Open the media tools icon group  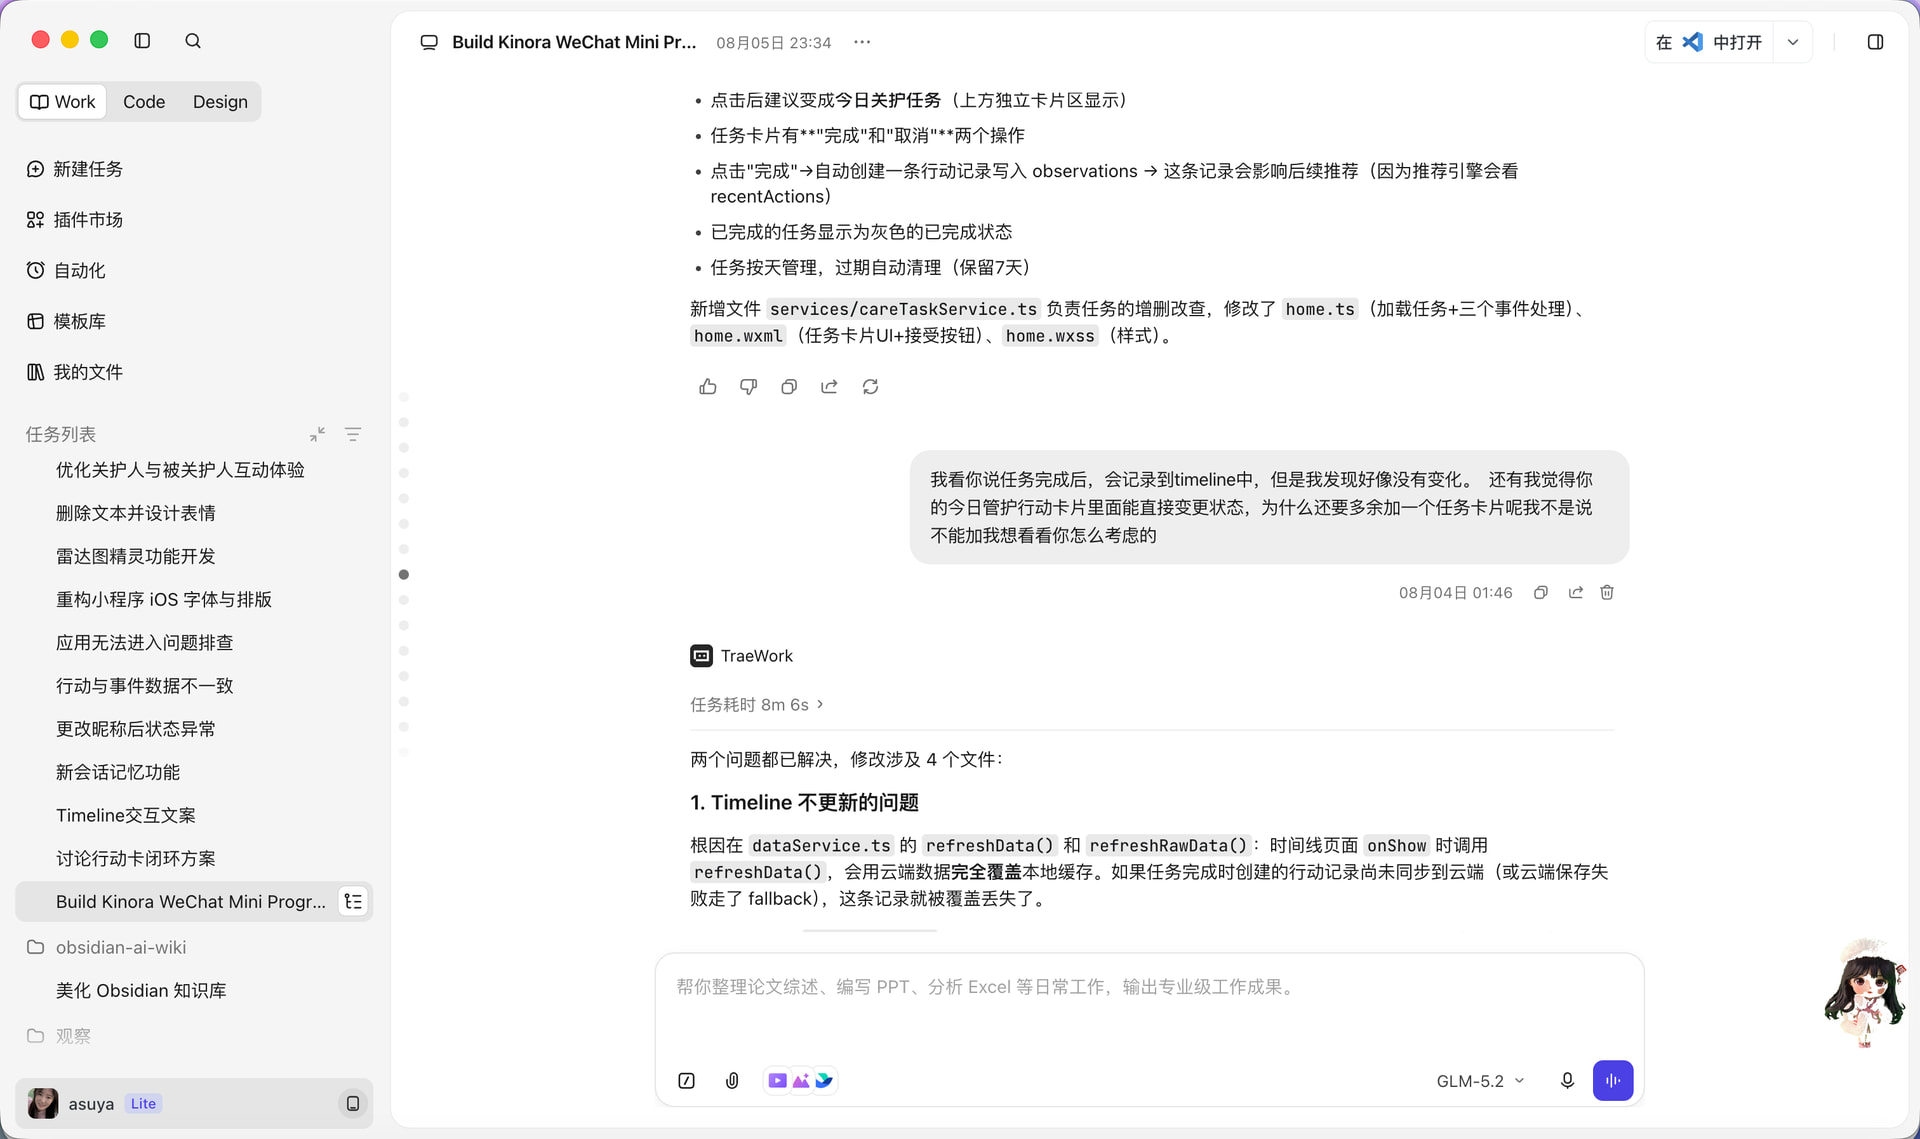click(x=800, y=1081)
